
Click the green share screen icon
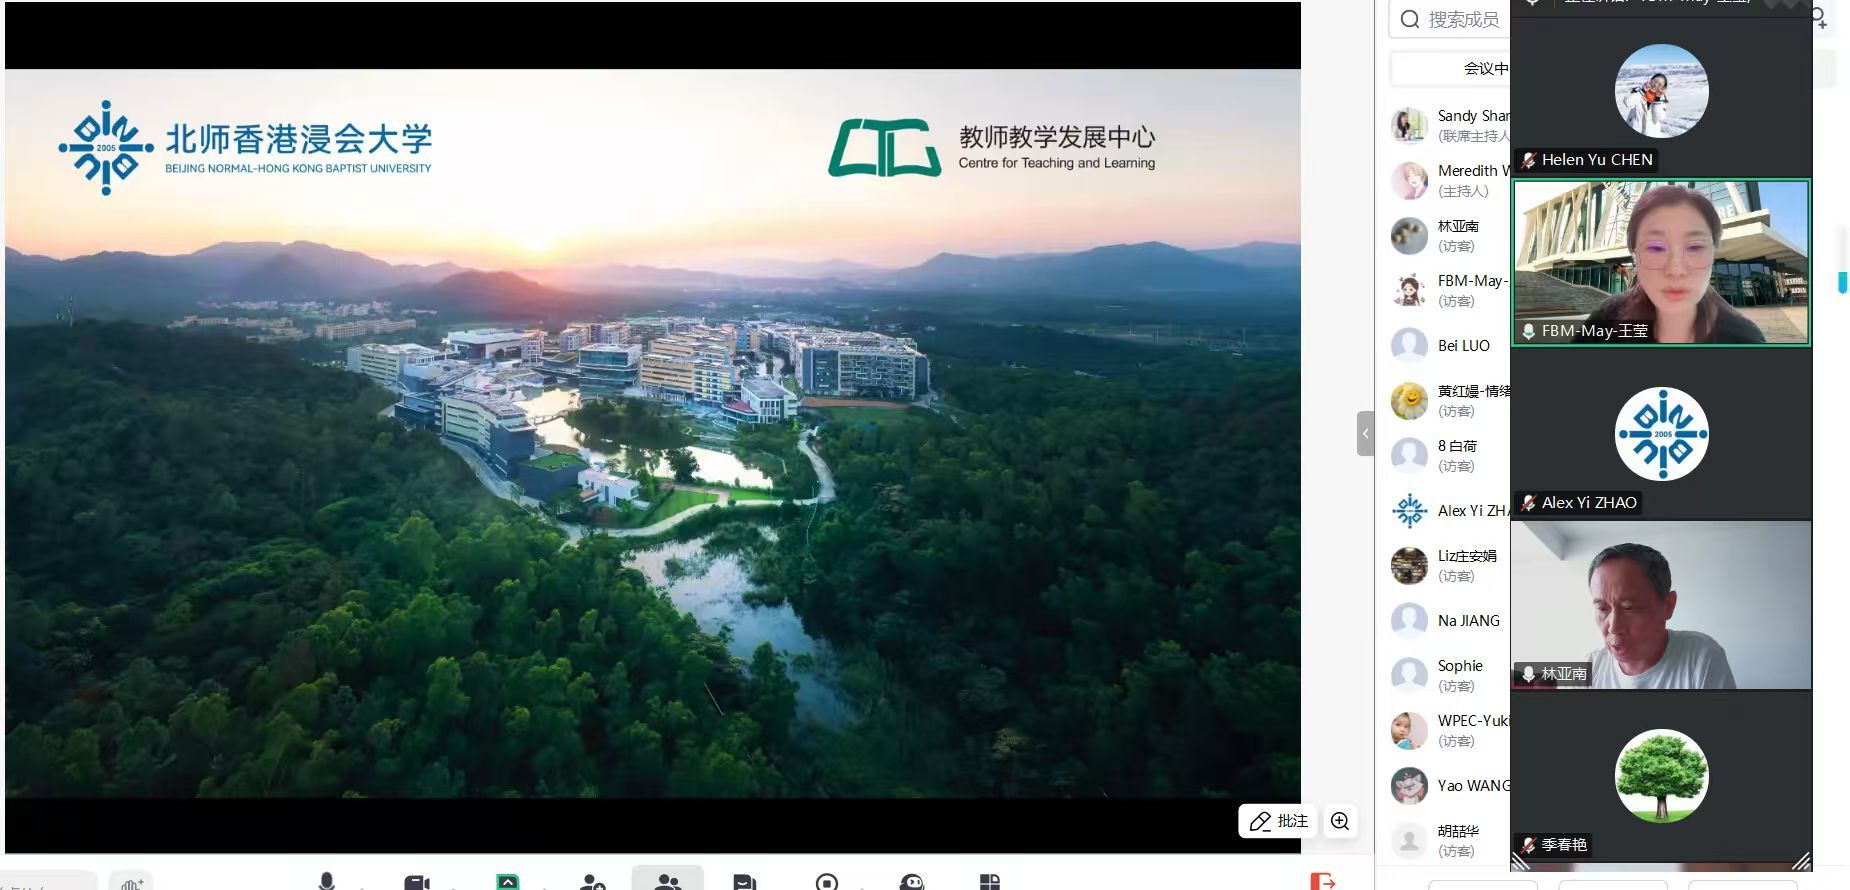pyautogui.click(x=508, y=882)
